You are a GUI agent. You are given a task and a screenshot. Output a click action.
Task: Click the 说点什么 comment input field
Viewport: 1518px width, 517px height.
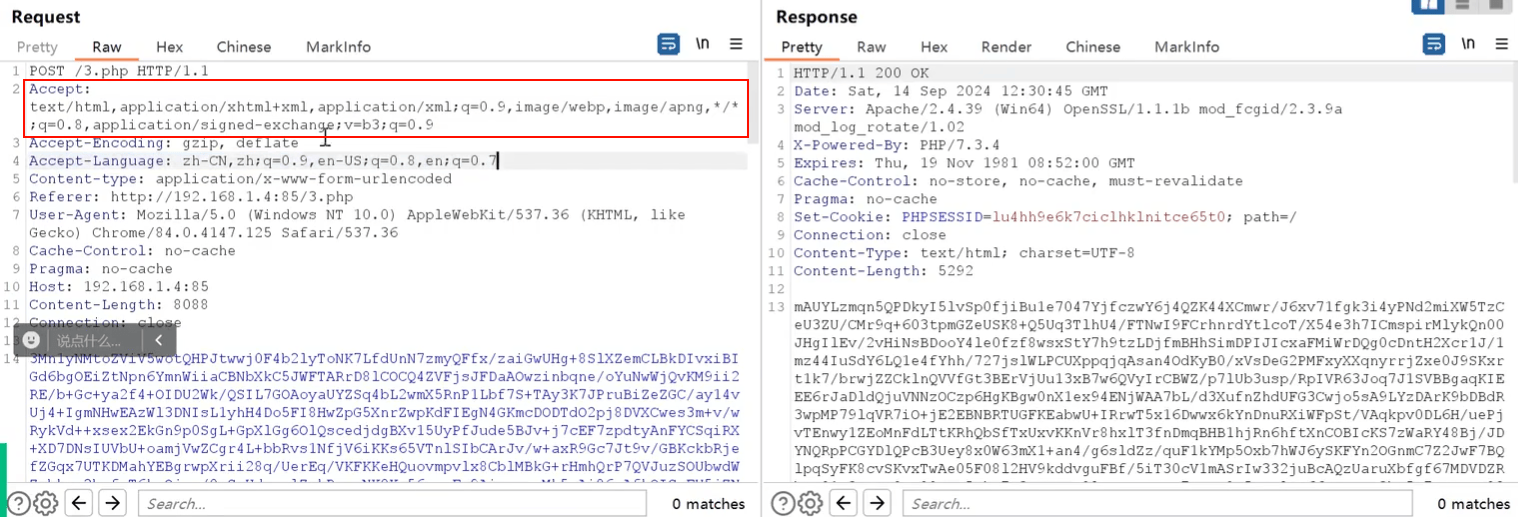(89, 341)
